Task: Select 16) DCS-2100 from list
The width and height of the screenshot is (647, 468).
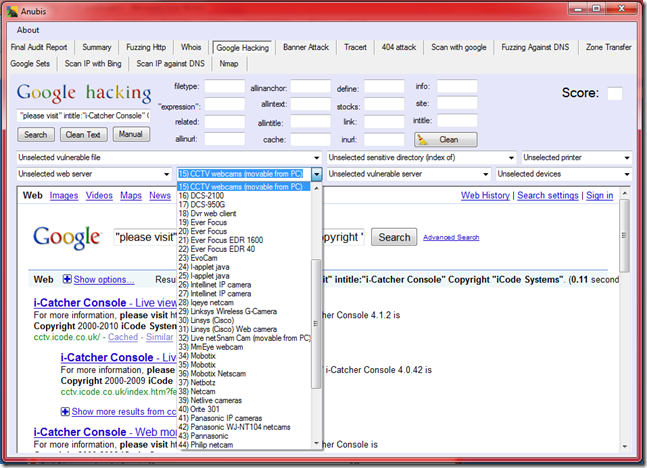Action: (243, 196)
